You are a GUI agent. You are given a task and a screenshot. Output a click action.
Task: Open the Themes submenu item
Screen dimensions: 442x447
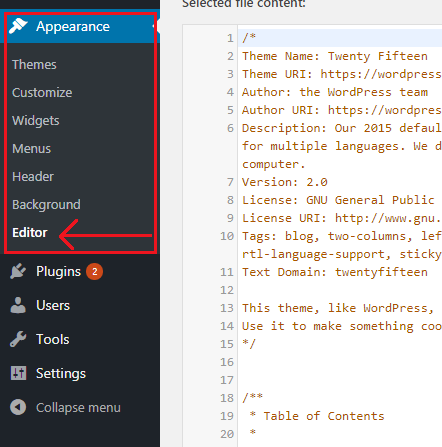pos(34,65)
